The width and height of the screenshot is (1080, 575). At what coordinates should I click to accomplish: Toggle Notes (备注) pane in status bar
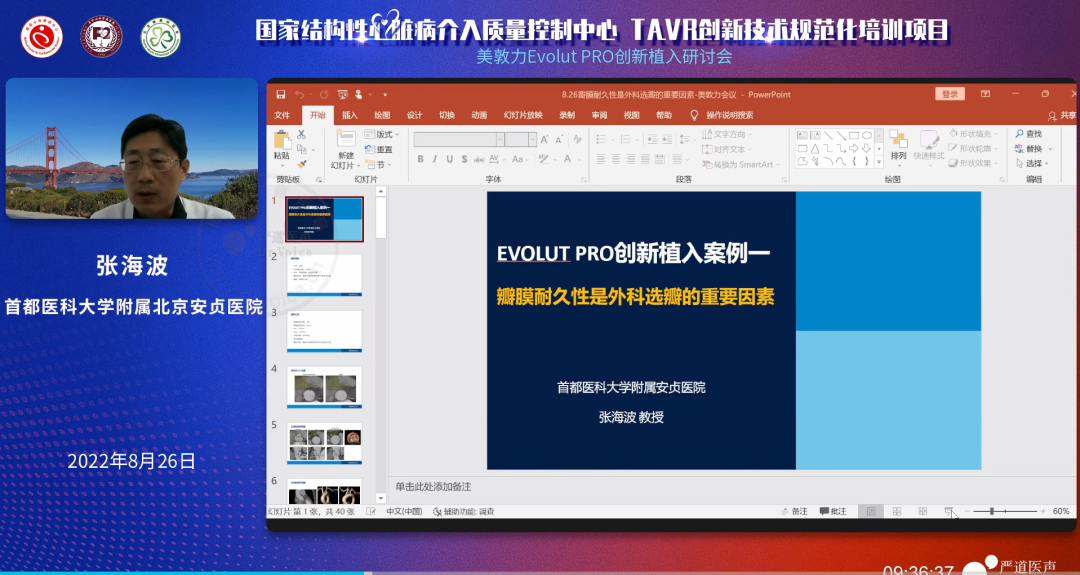tap(795, 512)
